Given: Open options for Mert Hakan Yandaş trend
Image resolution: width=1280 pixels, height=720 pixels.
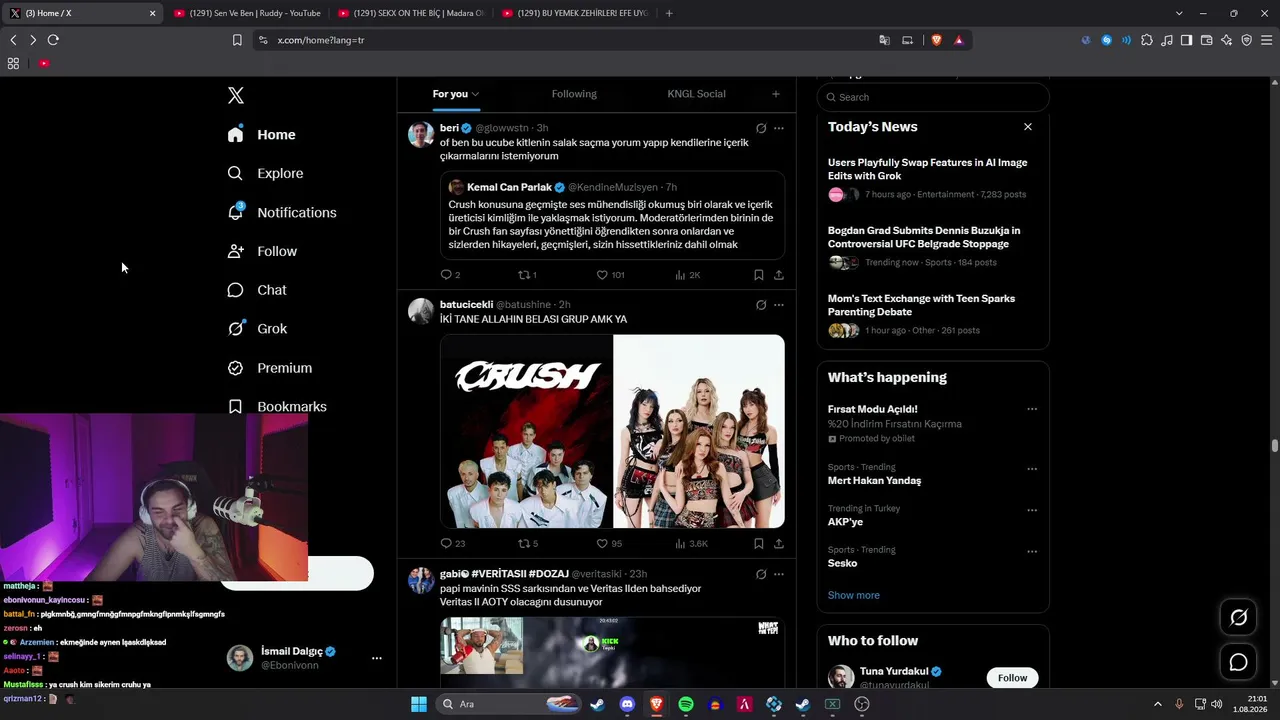Looking at the screenshot, I should pos(1032,469).
